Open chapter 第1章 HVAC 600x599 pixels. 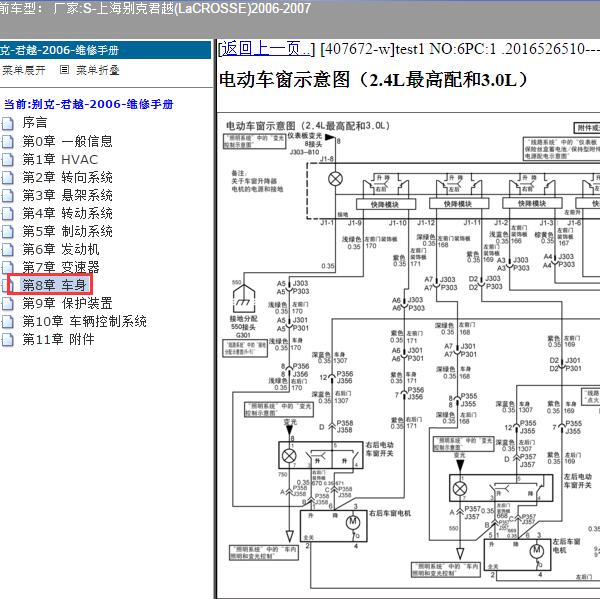[60, 159]
